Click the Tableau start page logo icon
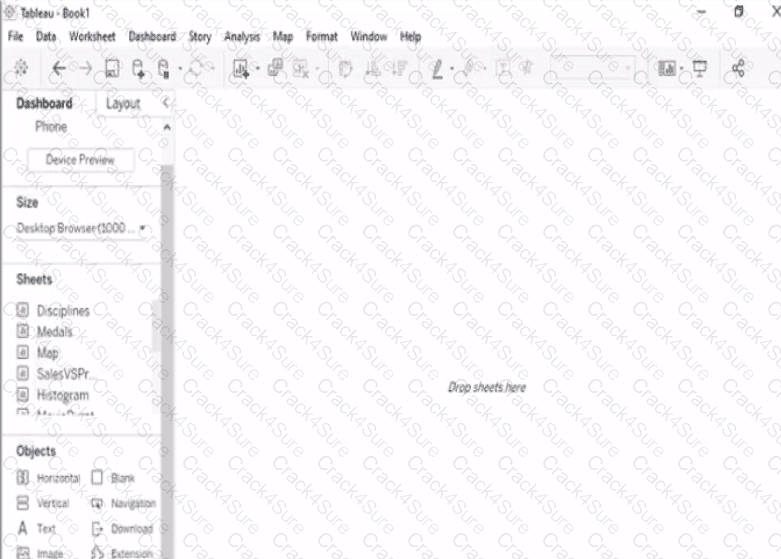The width and height of the screenshot is (781, 559). (21, 68)
